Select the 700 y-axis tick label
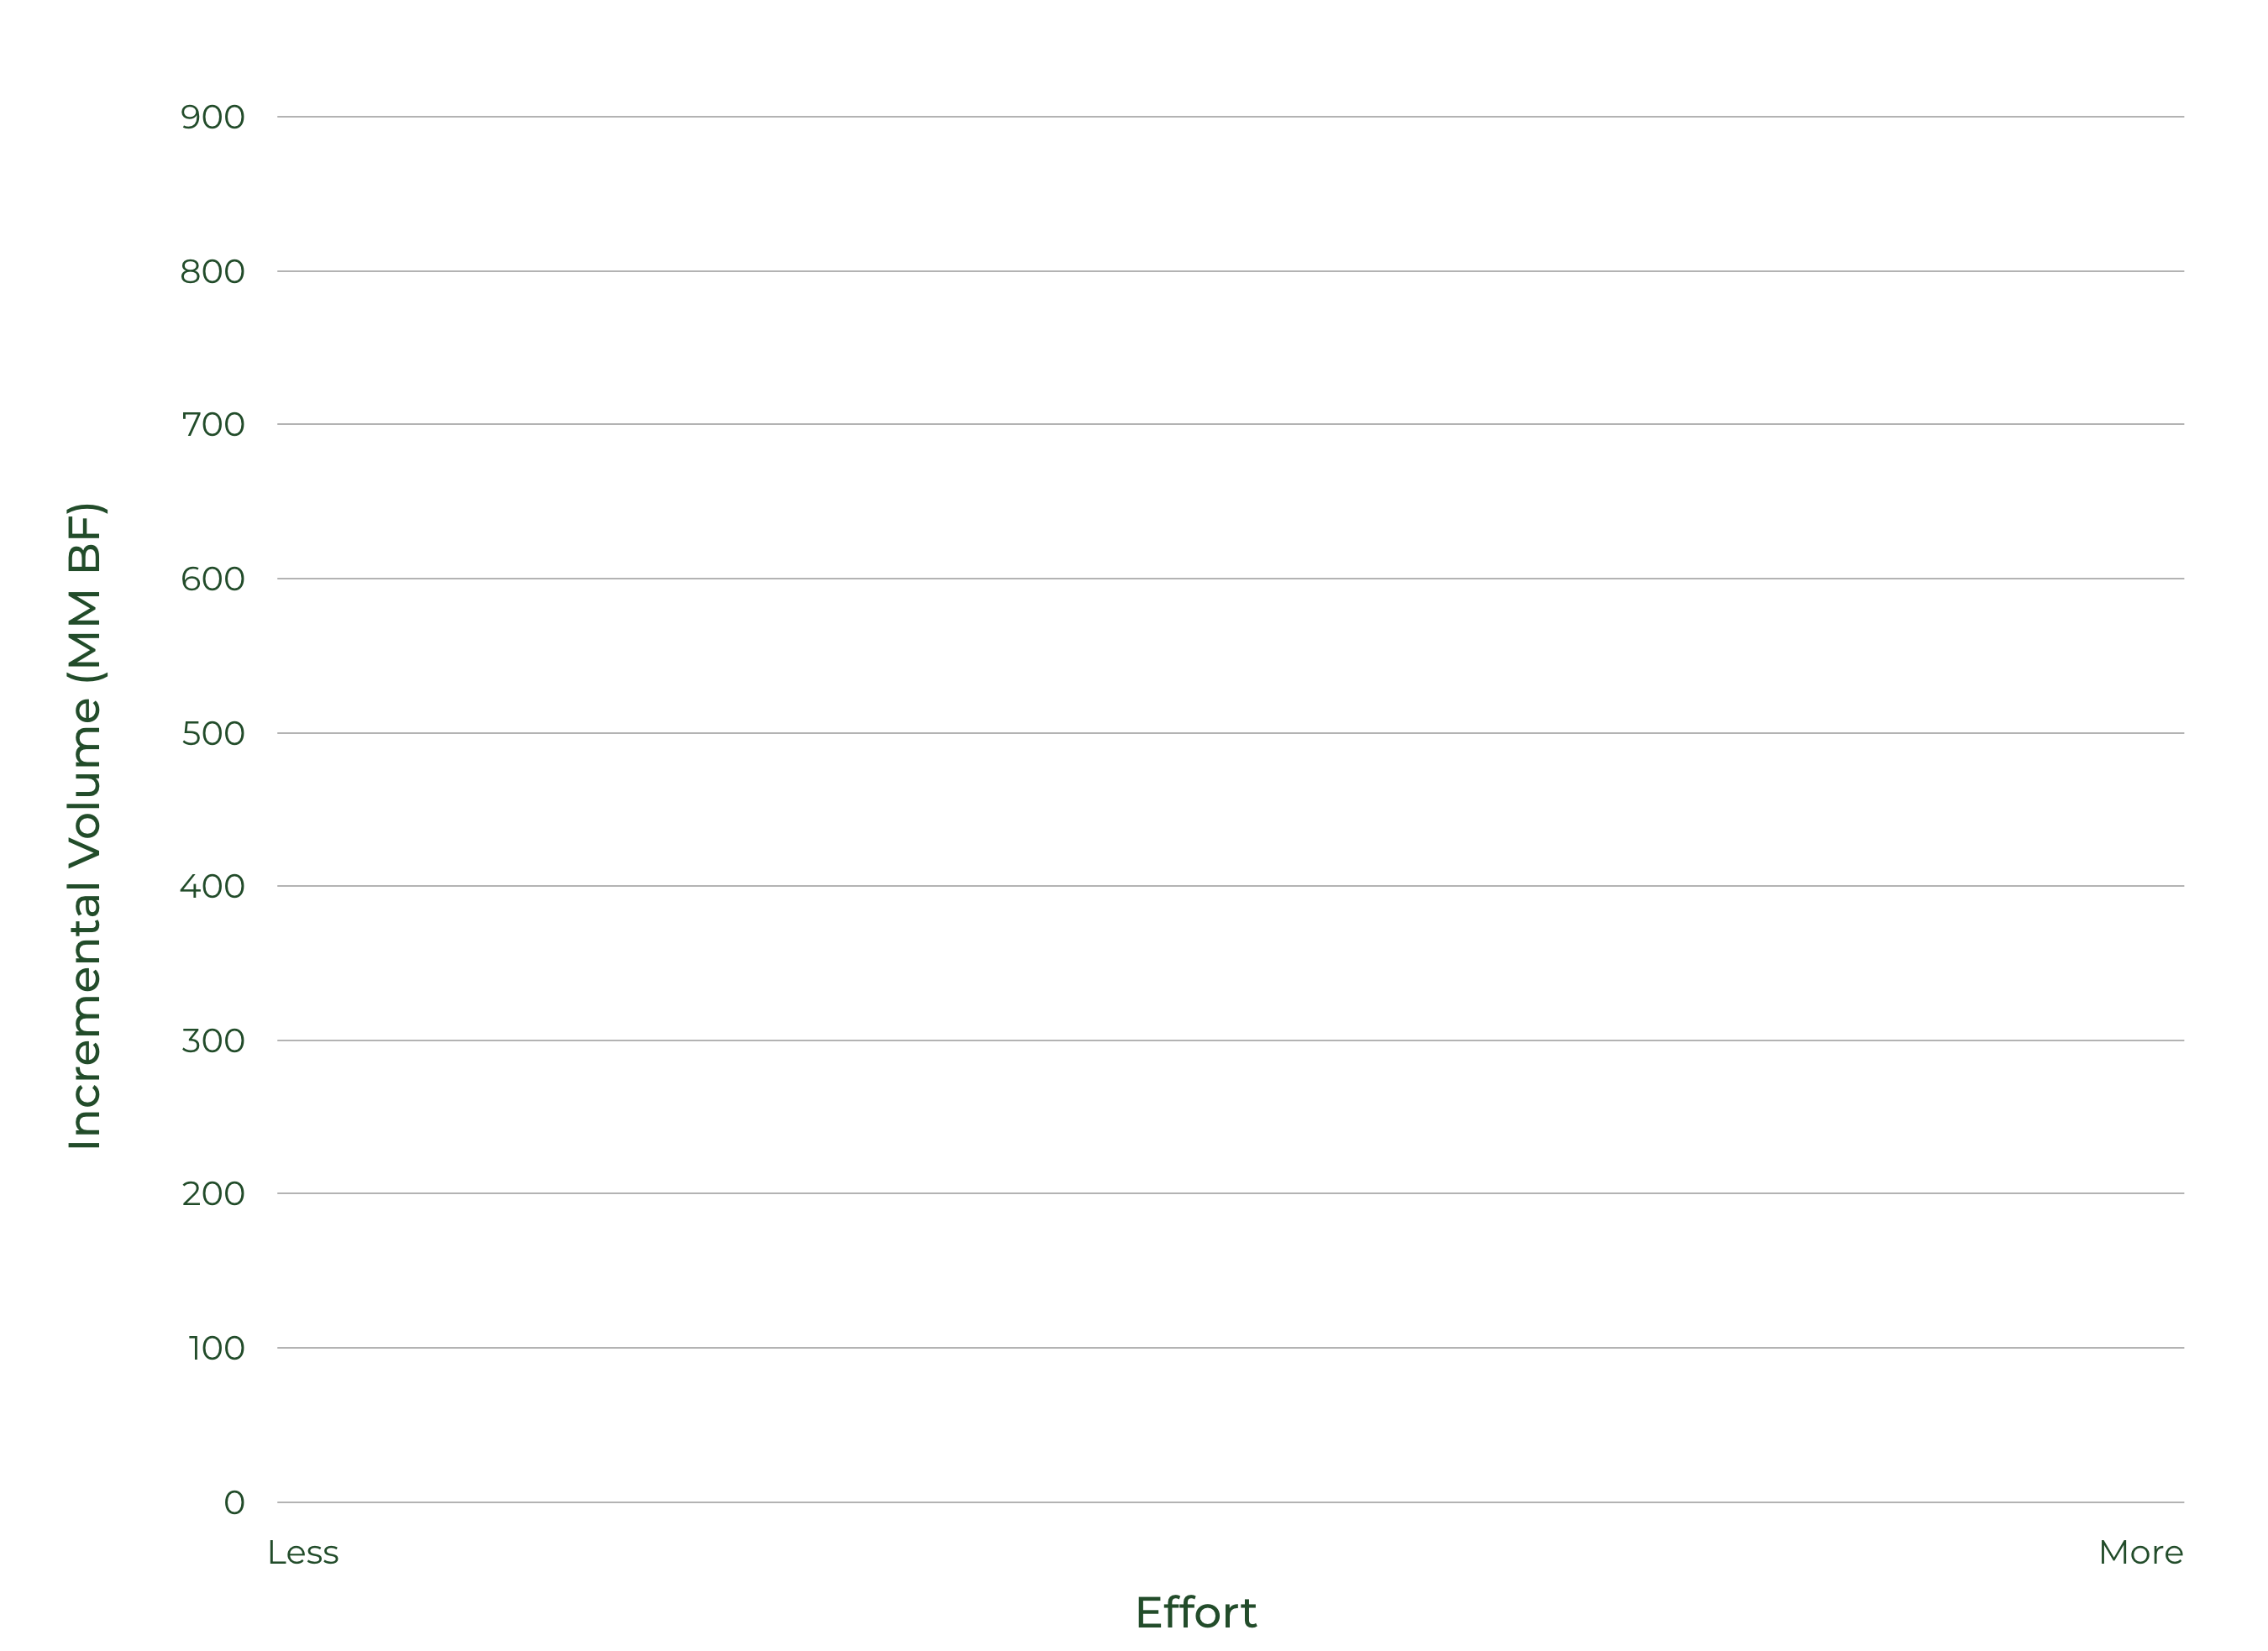Image resolution: width=2268 pixels, height=1651 pixels. coord(213,425)
